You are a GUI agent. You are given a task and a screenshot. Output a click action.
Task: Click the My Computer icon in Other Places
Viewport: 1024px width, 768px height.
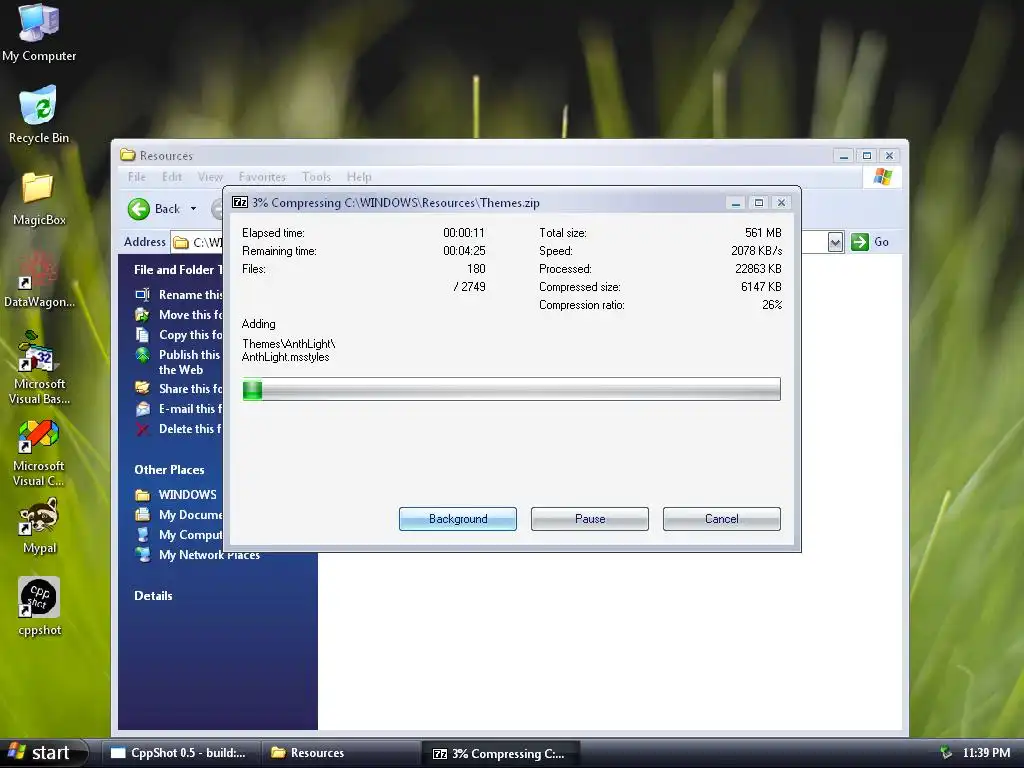pyautogui.click(x=142, y=535)
